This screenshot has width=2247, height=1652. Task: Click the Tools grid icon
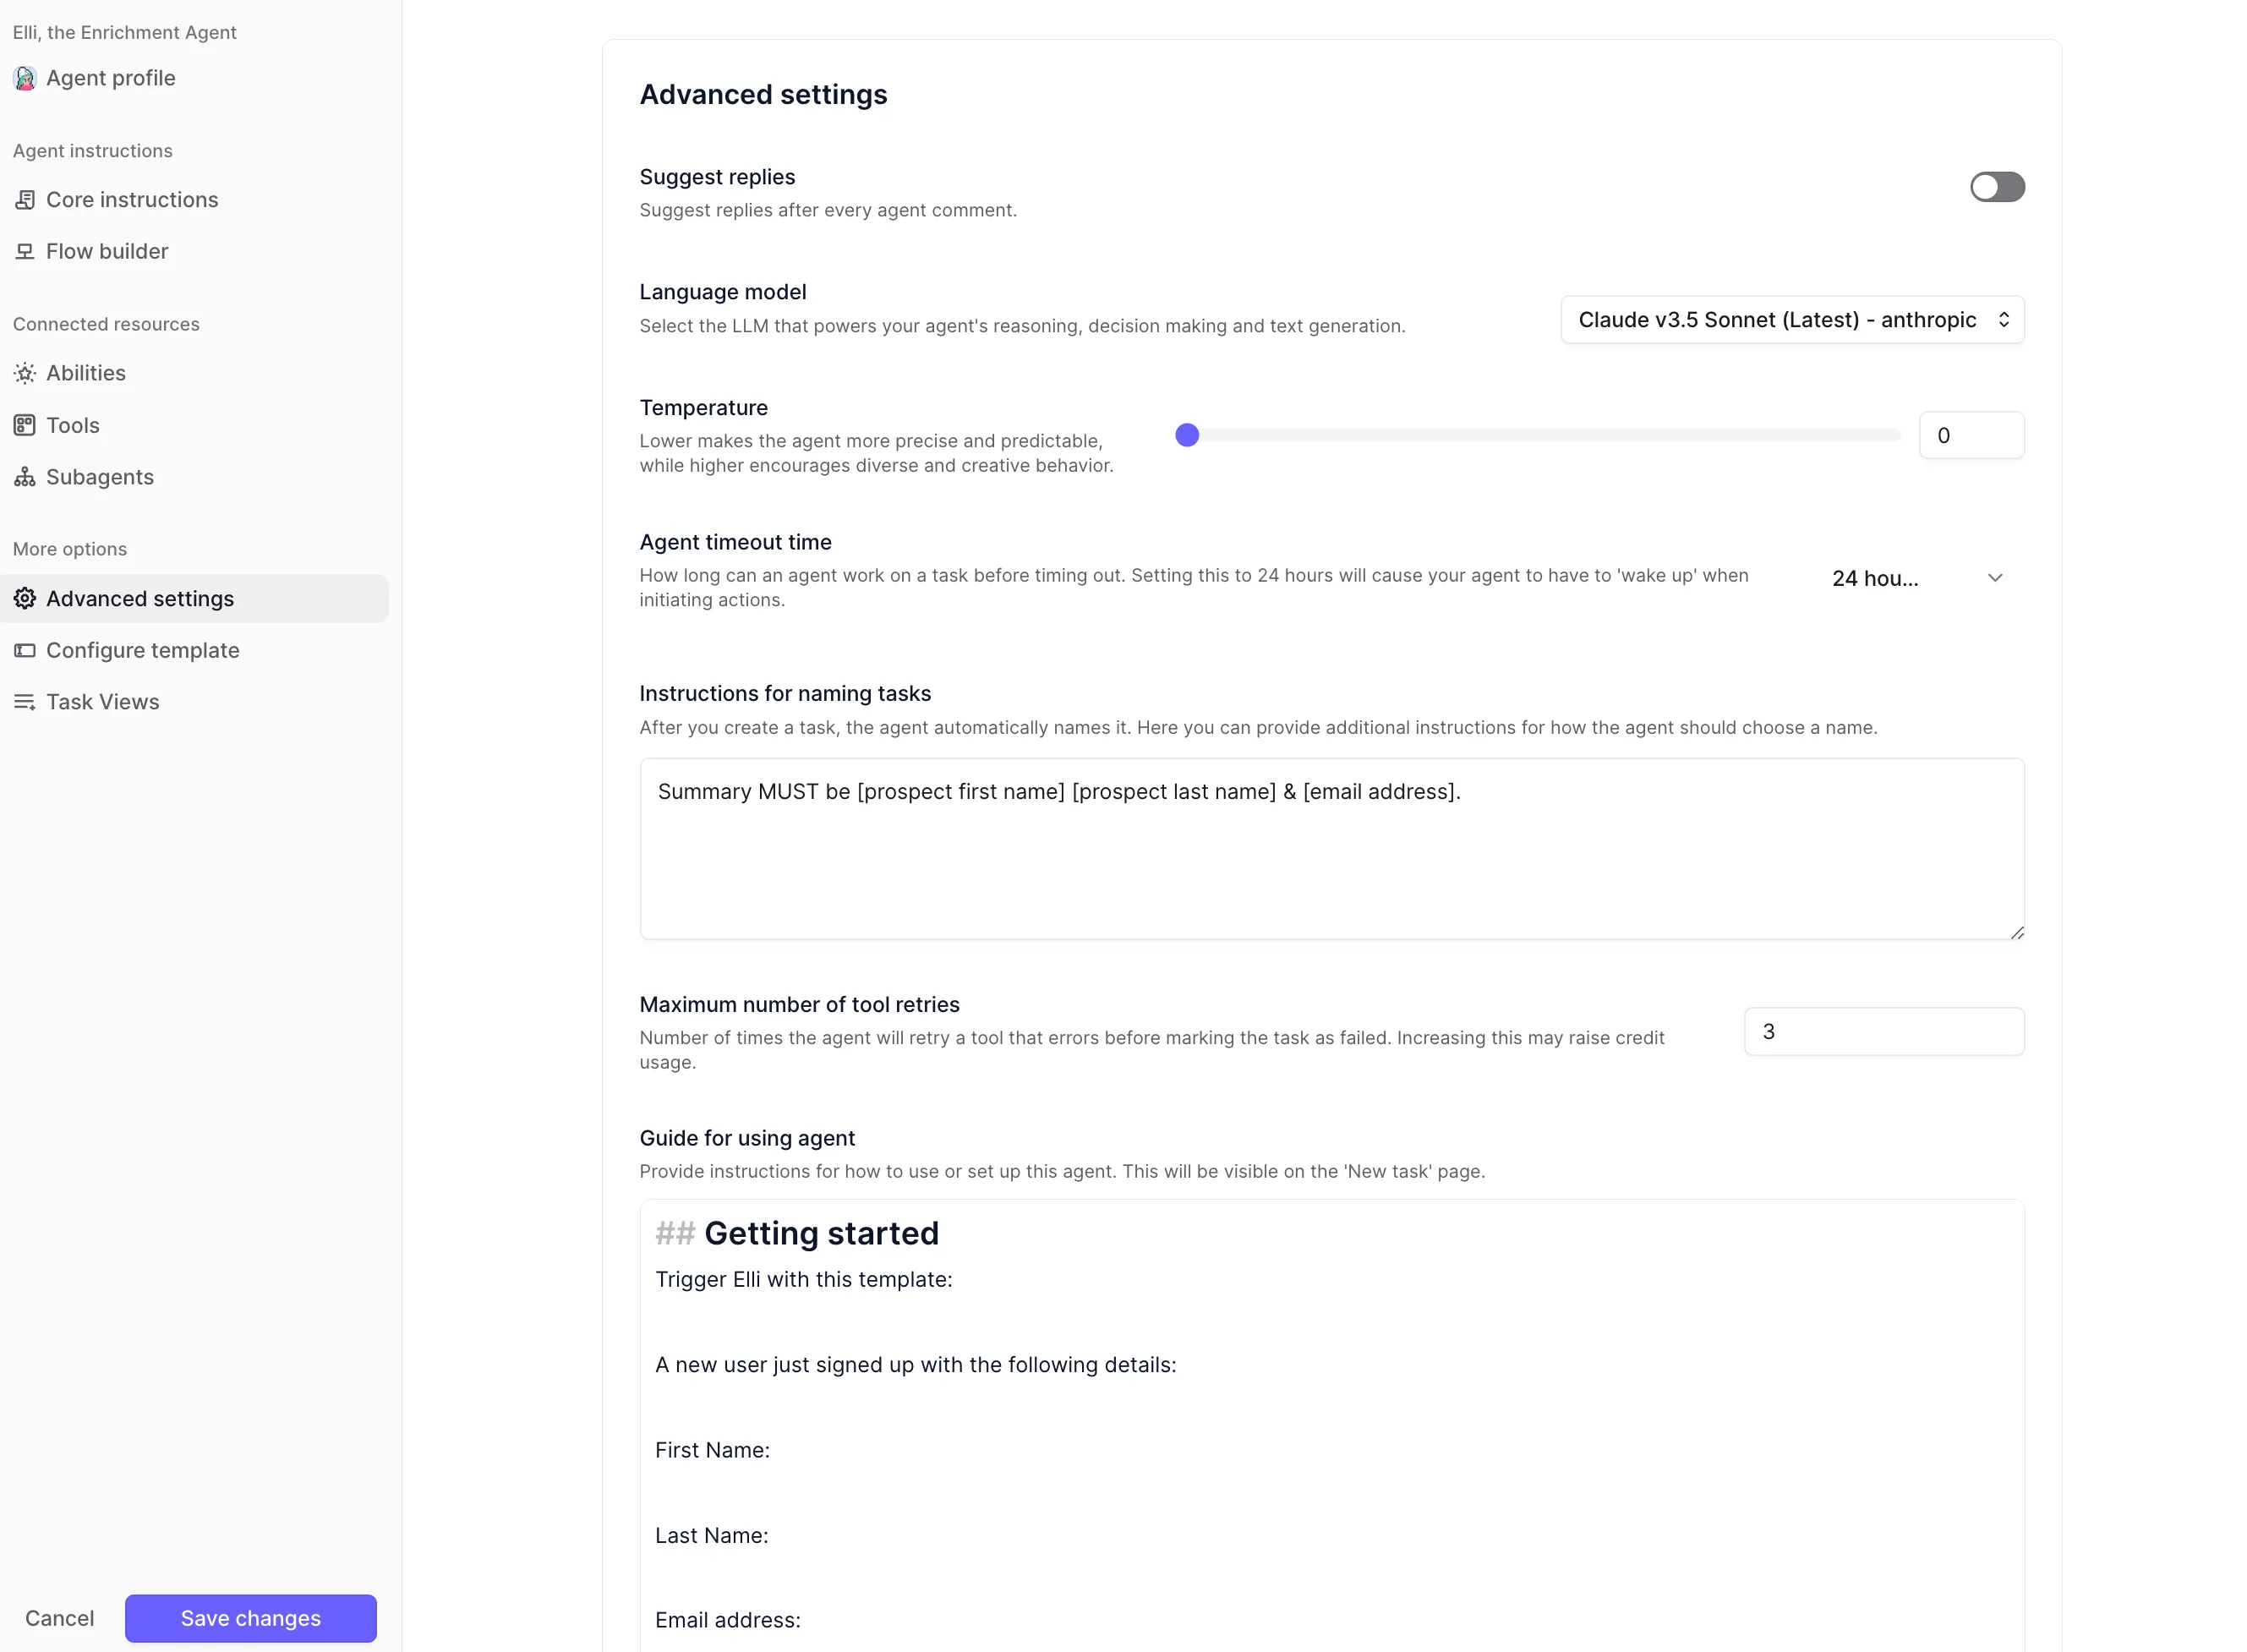(x=25, y=426)
